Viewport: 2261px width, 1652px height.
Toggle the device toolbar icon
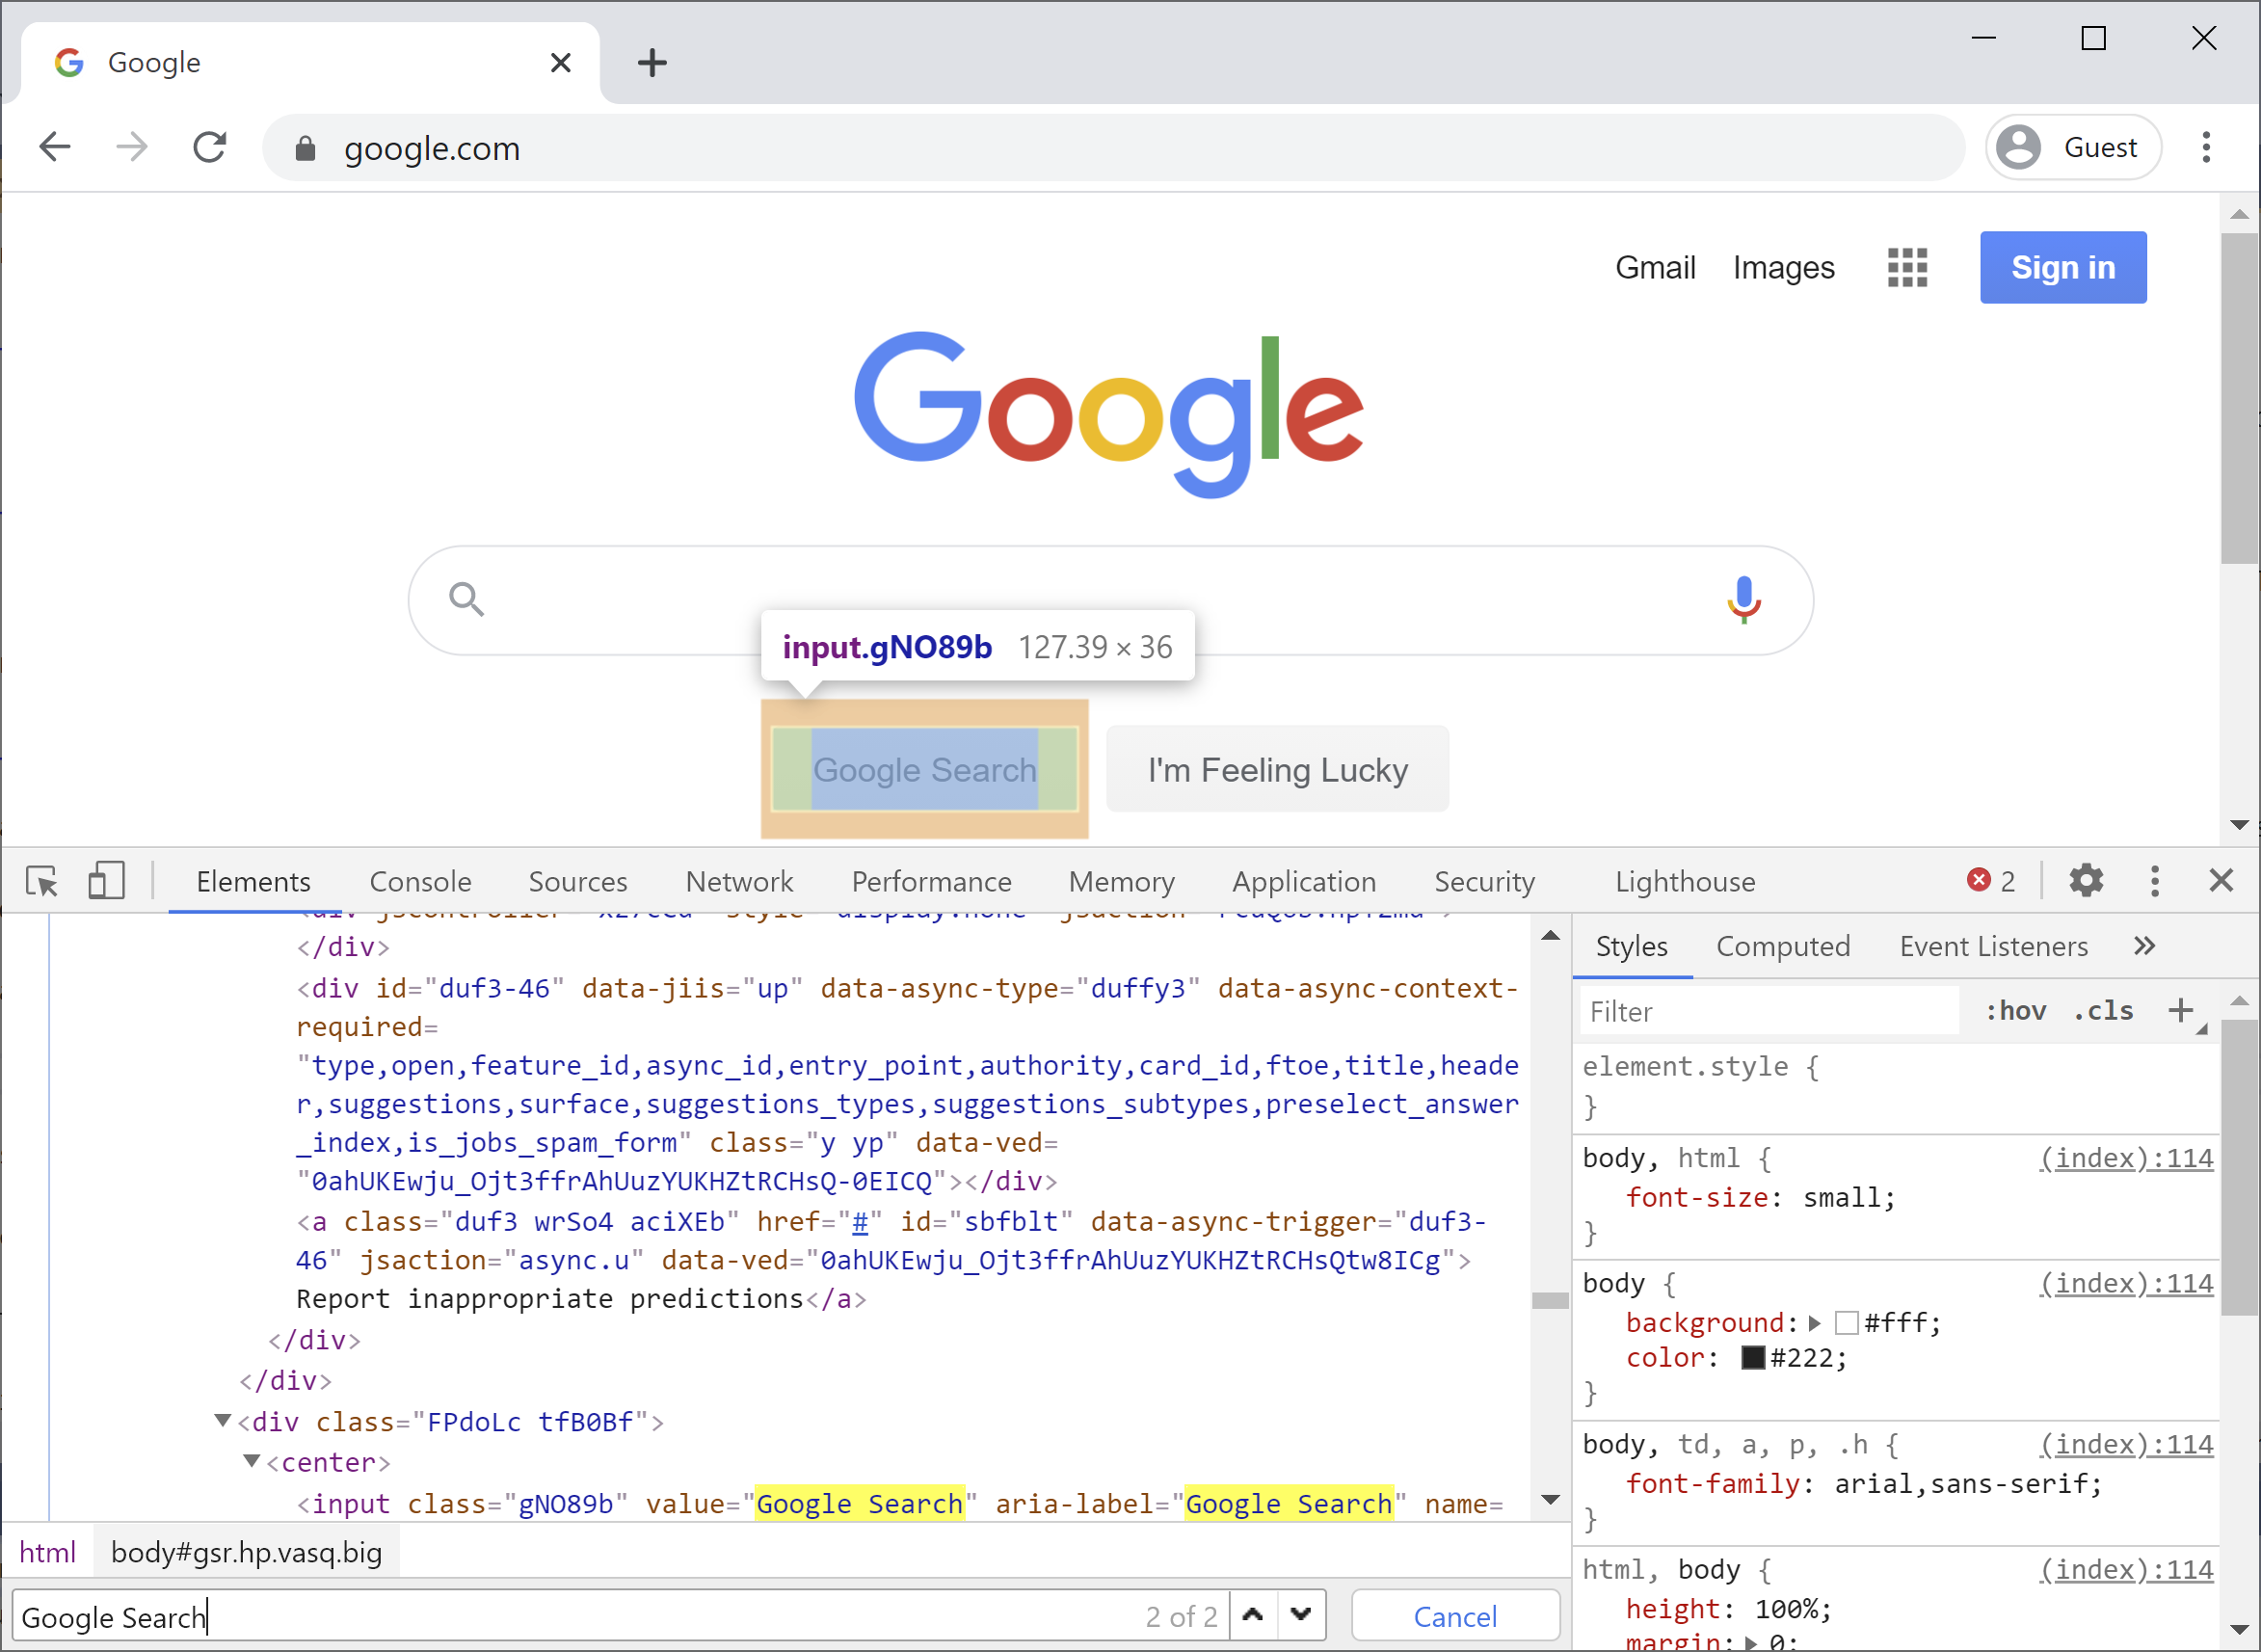pyautogui.click(x=106, y=881)
